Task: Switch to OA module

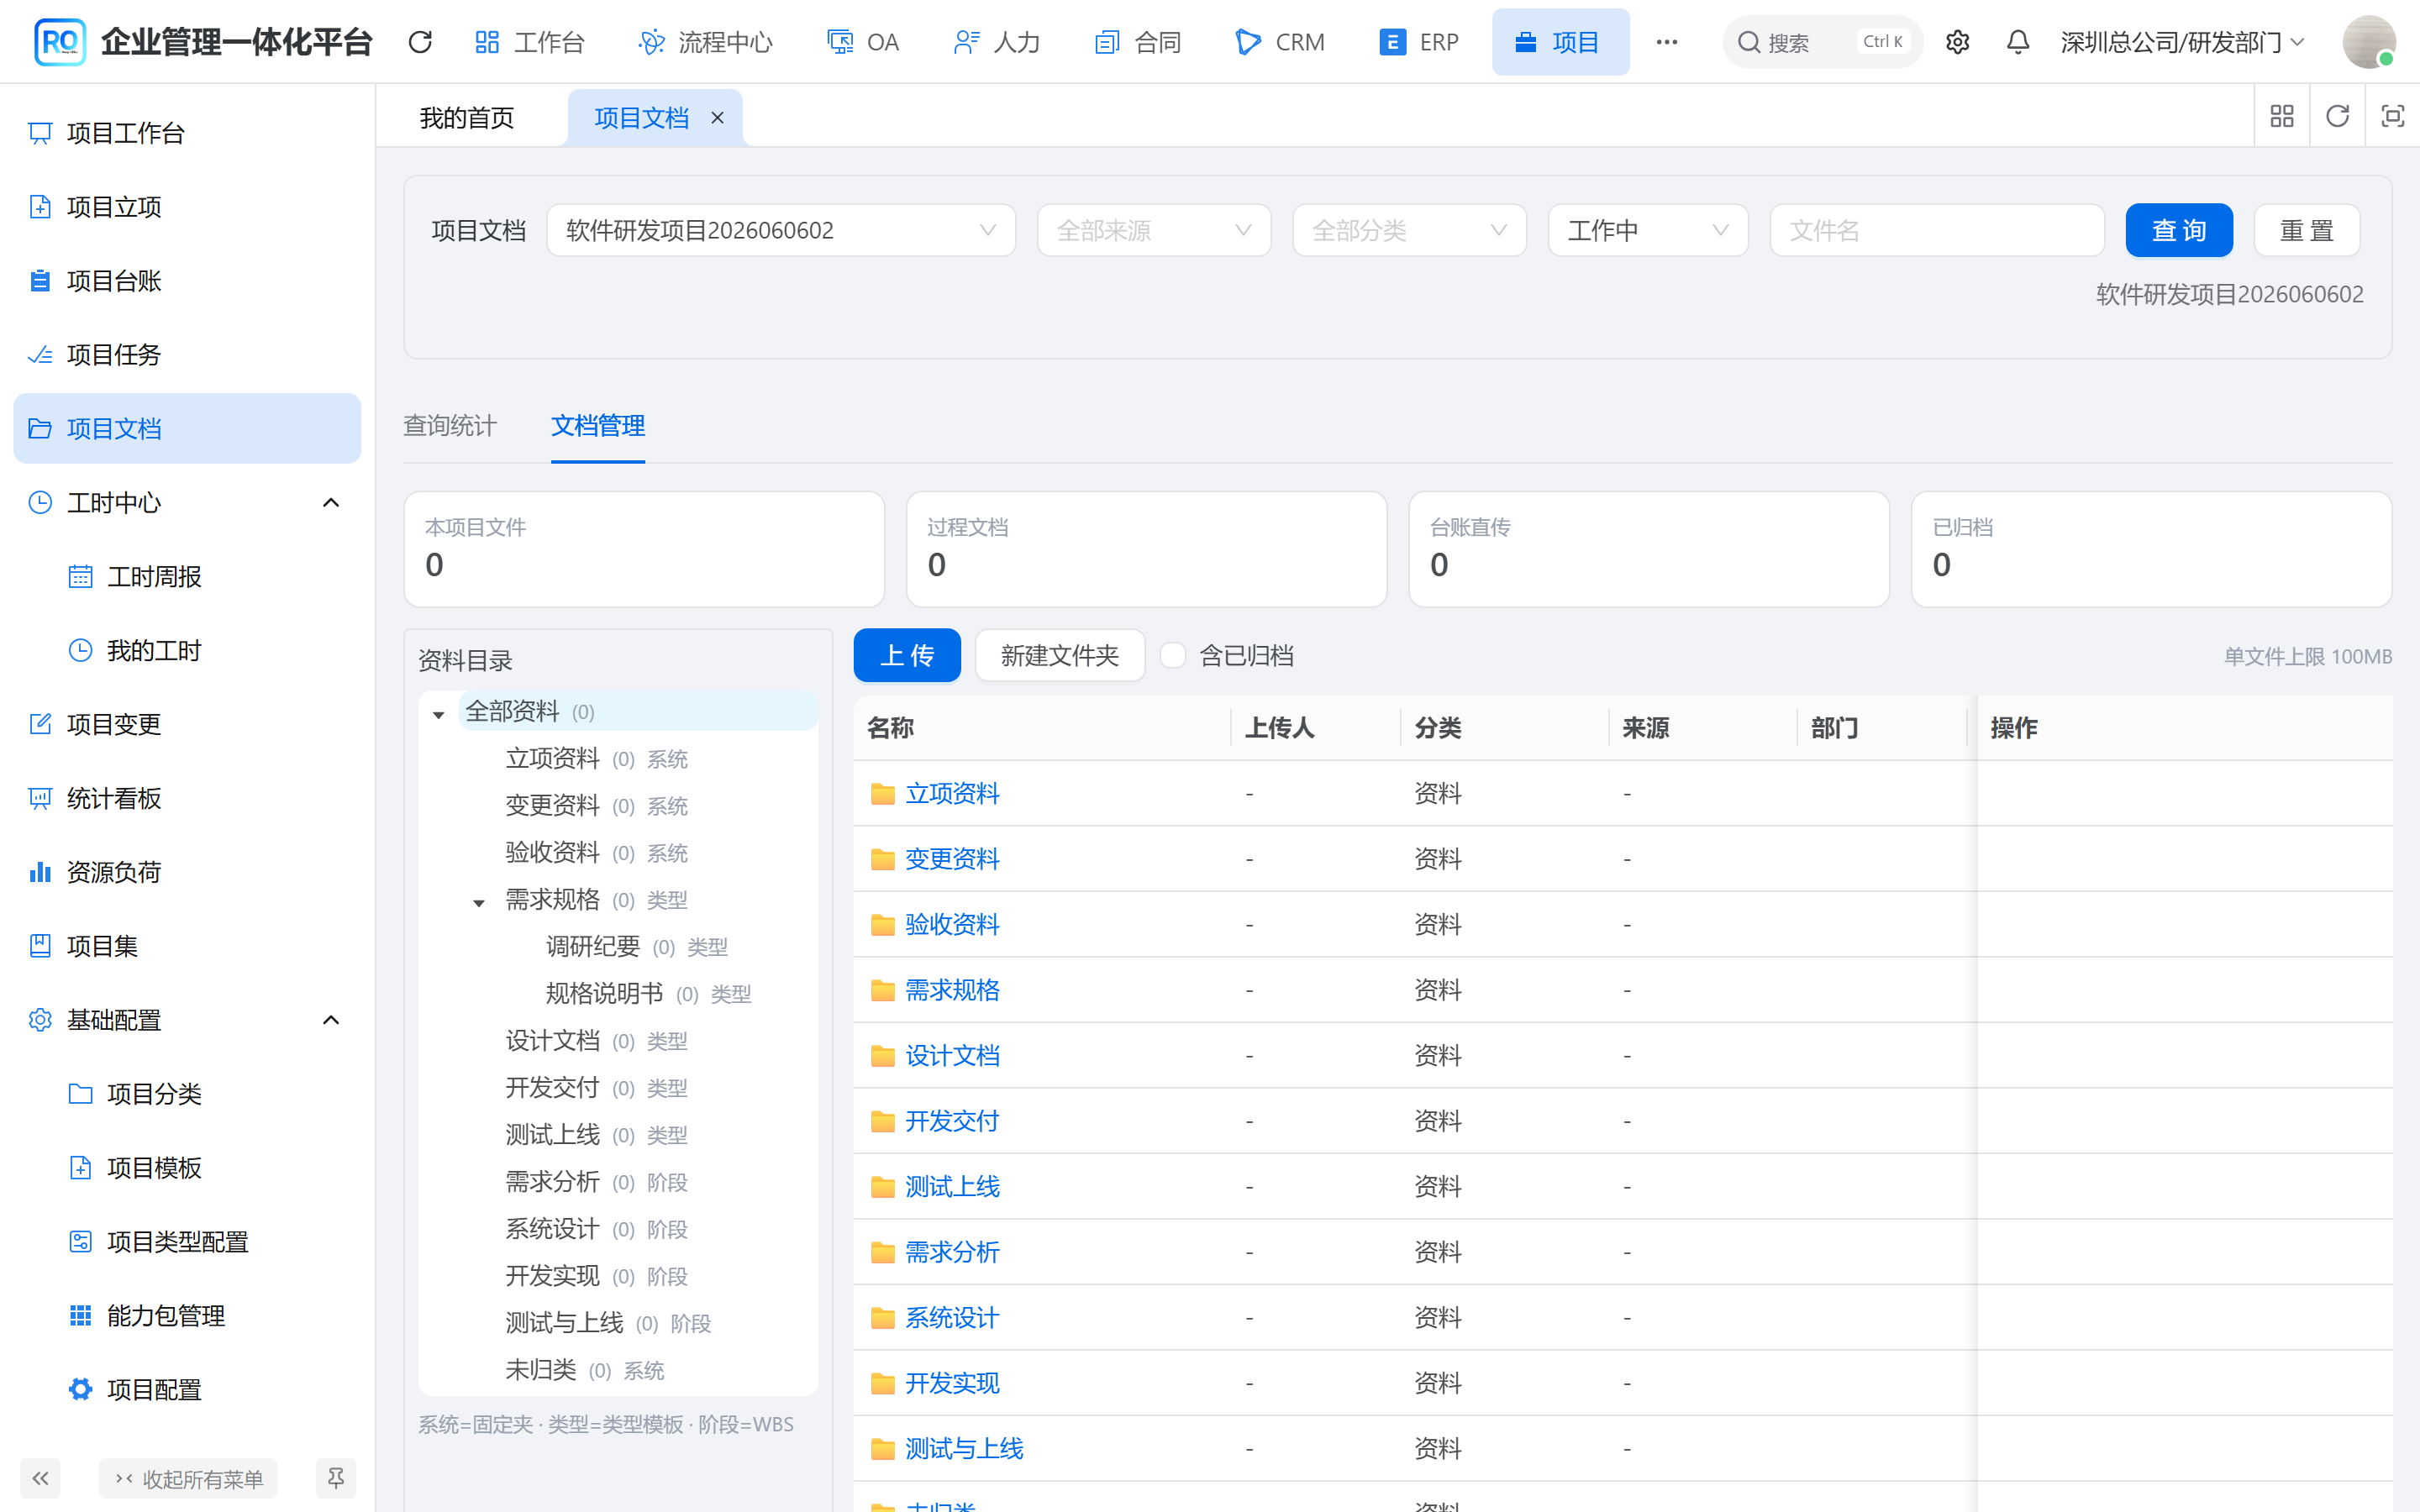Action: point(863,42)
